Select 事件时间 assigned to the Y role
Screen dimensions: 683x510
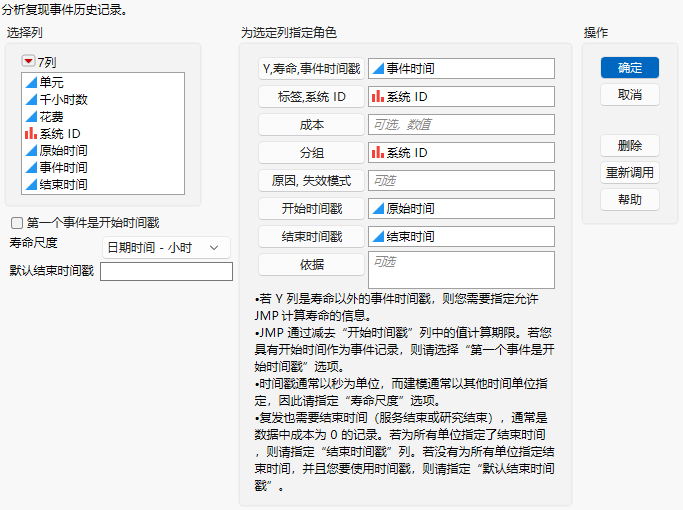click(x=461, y=69)
